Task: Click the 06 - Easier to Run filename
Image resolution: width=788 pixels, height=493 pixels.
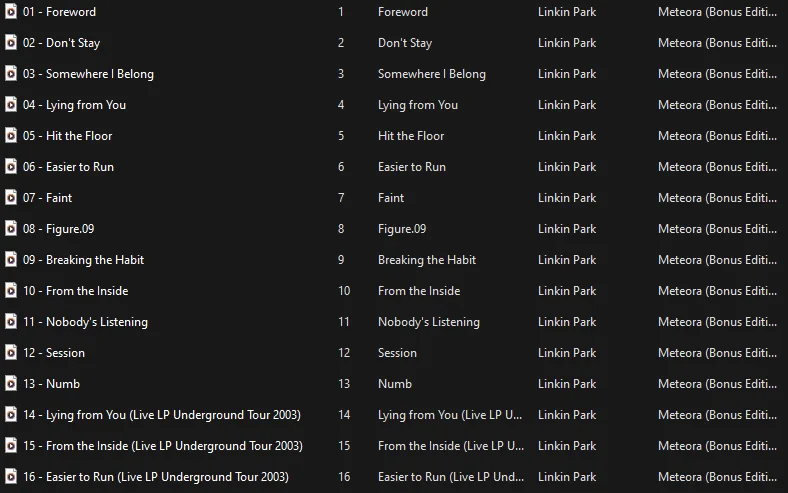Action: pos(68,167)
